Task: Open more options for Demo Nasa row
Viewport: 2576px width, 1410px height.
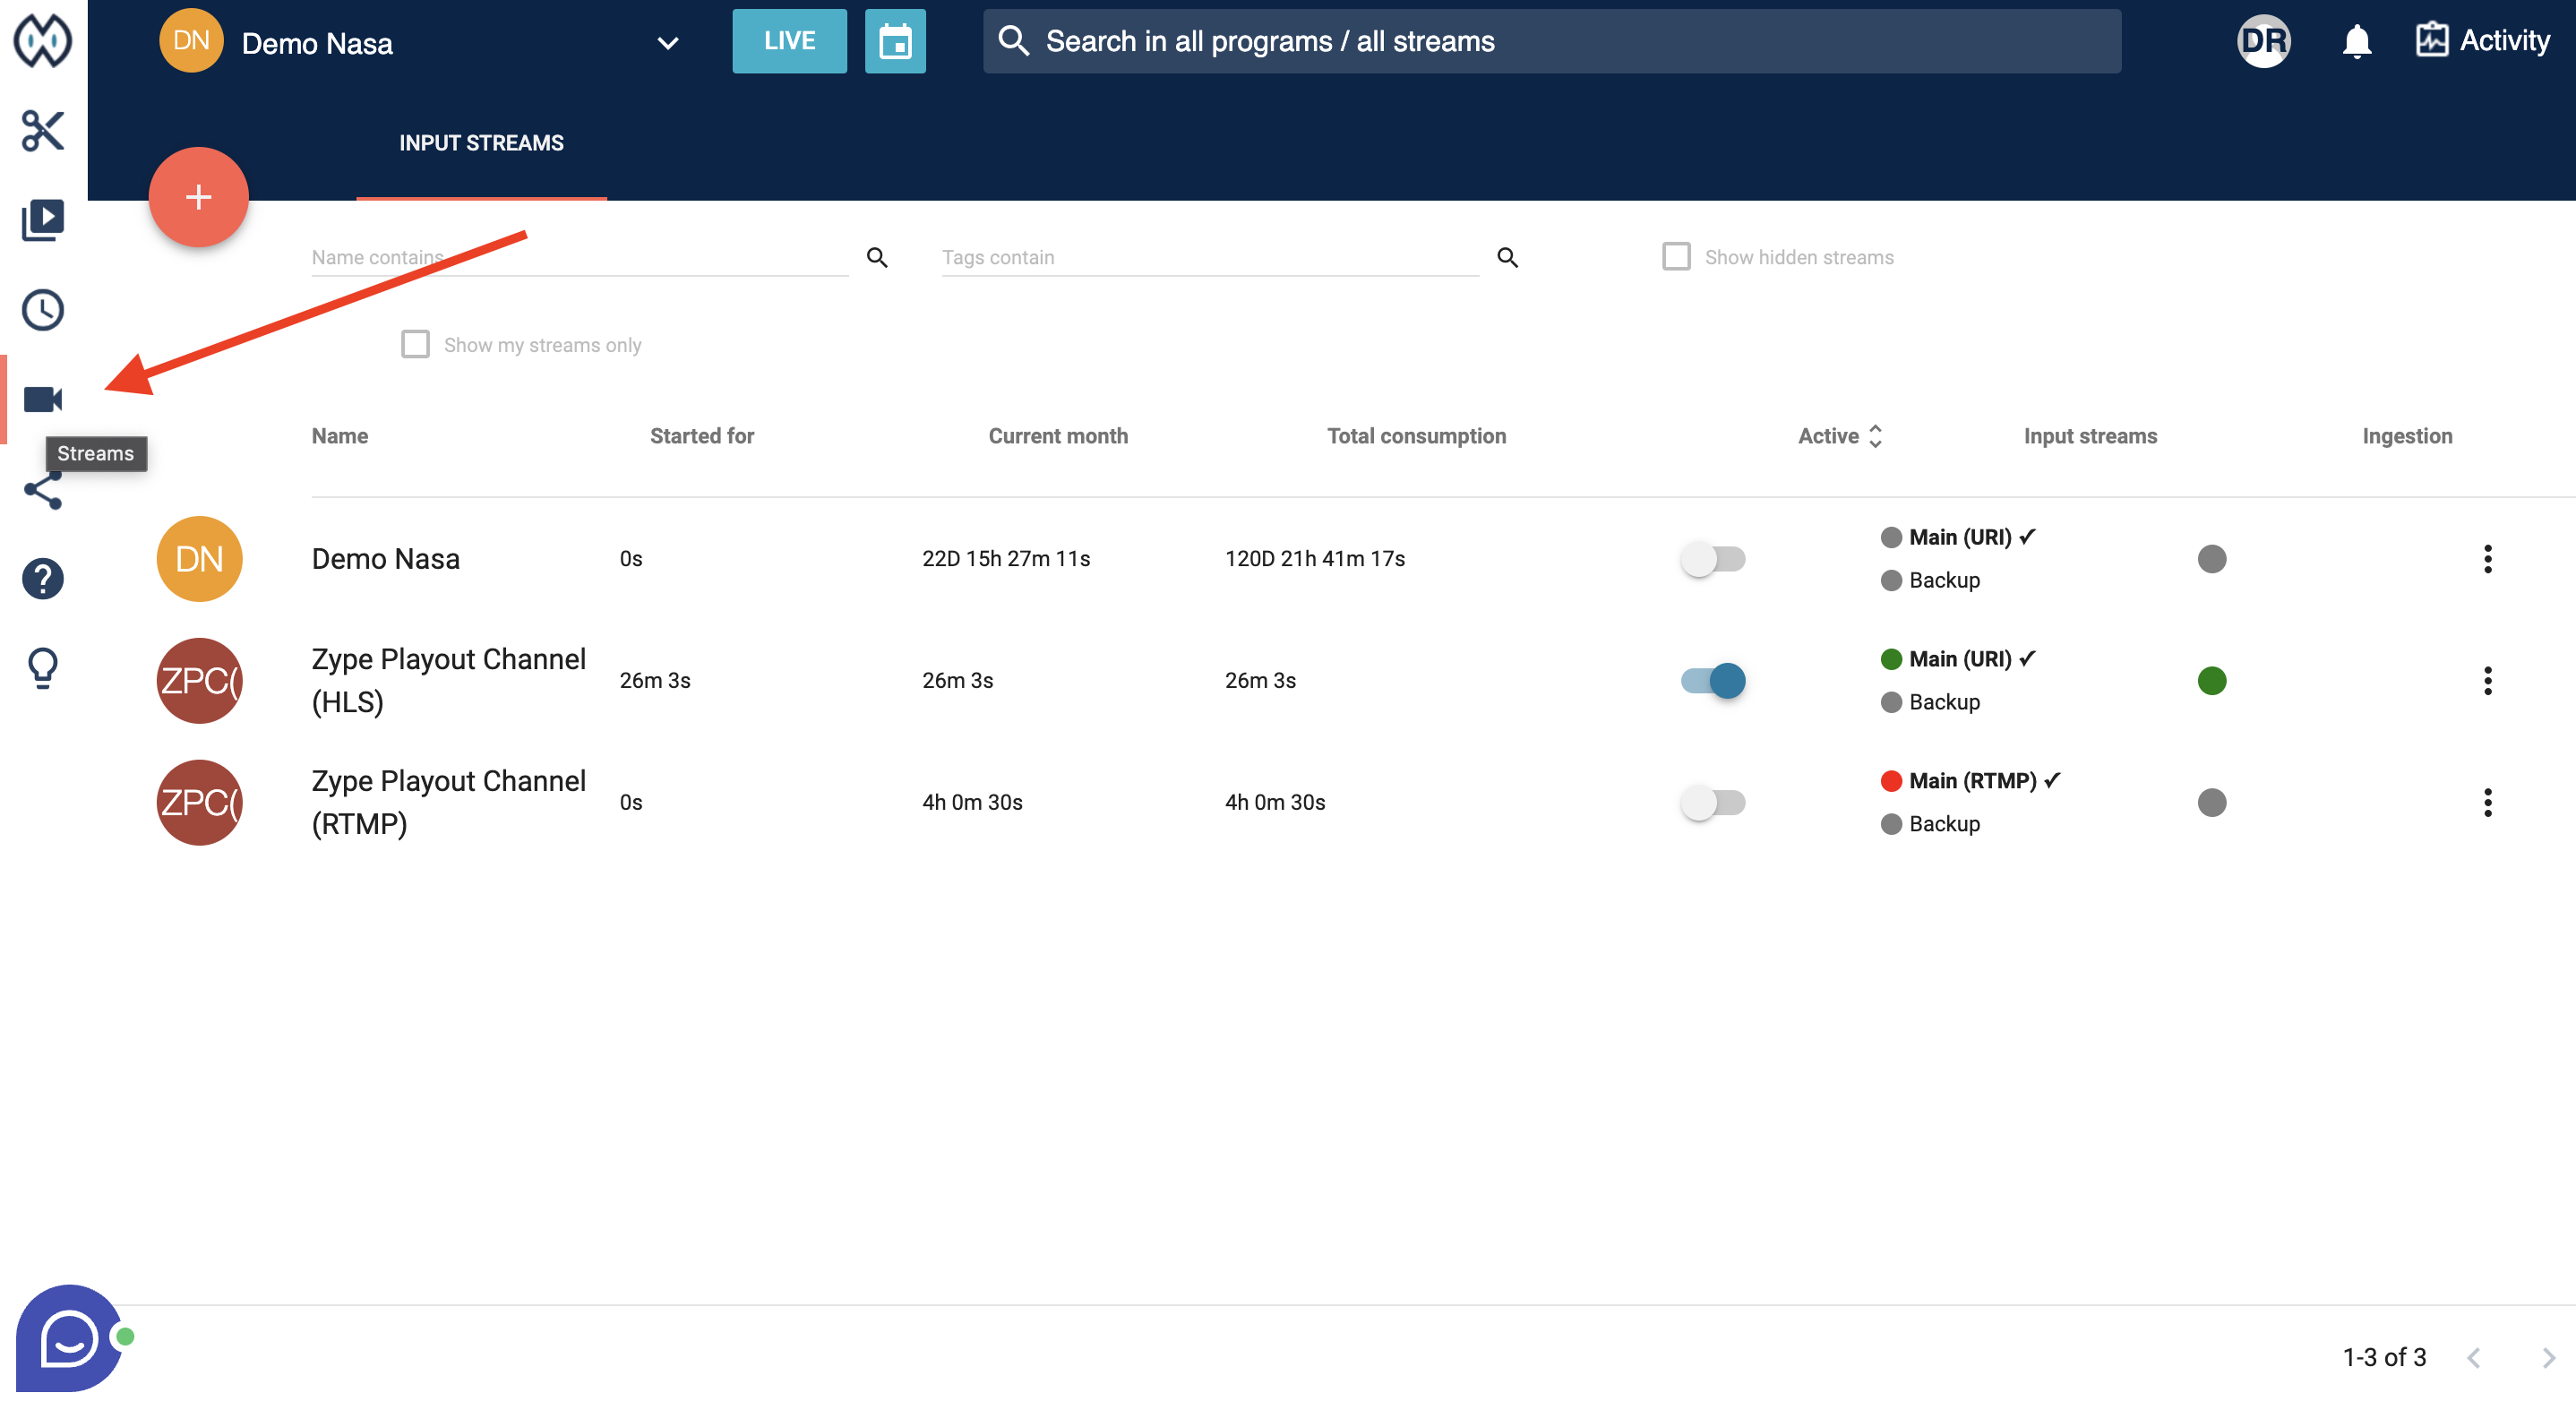Action: point(2487,558)
